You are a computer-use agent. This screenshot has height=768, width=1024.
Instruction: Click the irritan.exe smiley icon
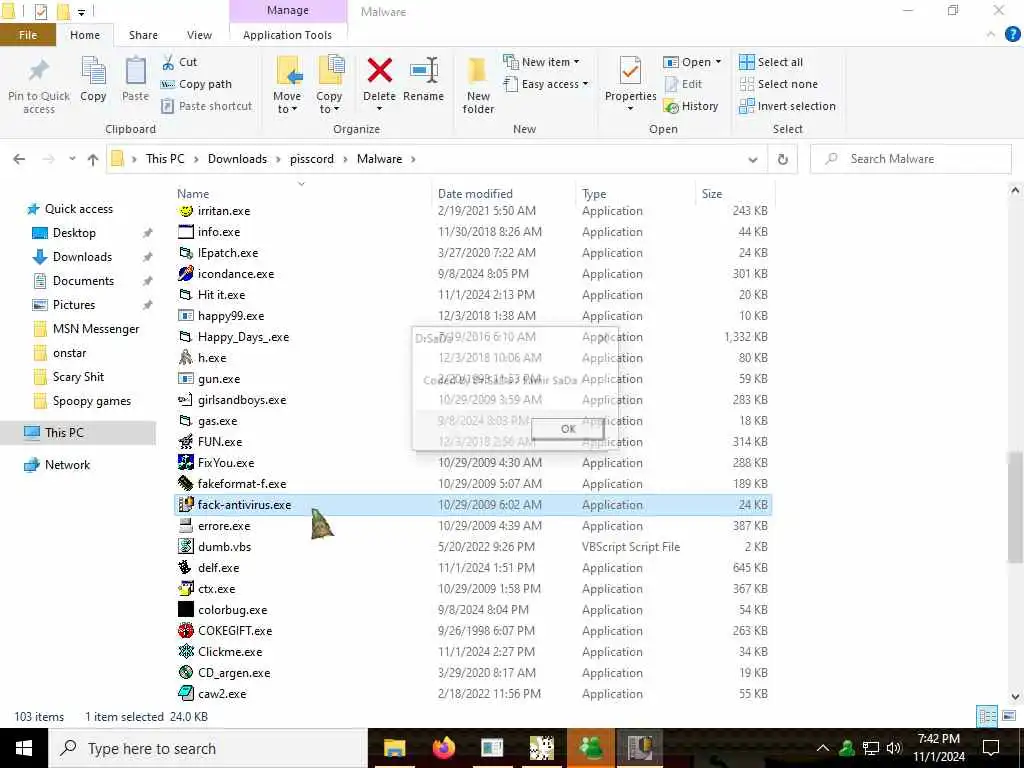[x=186, y=211]
